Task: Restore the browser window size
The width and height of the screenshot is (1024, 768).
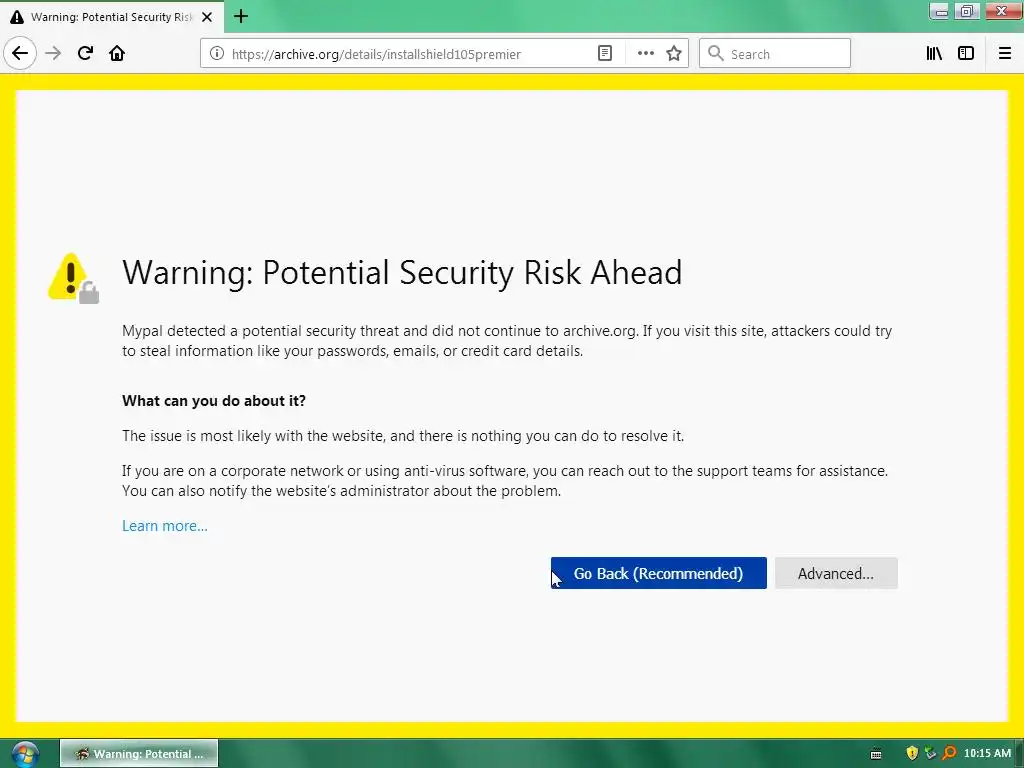Action: [967, 12]
